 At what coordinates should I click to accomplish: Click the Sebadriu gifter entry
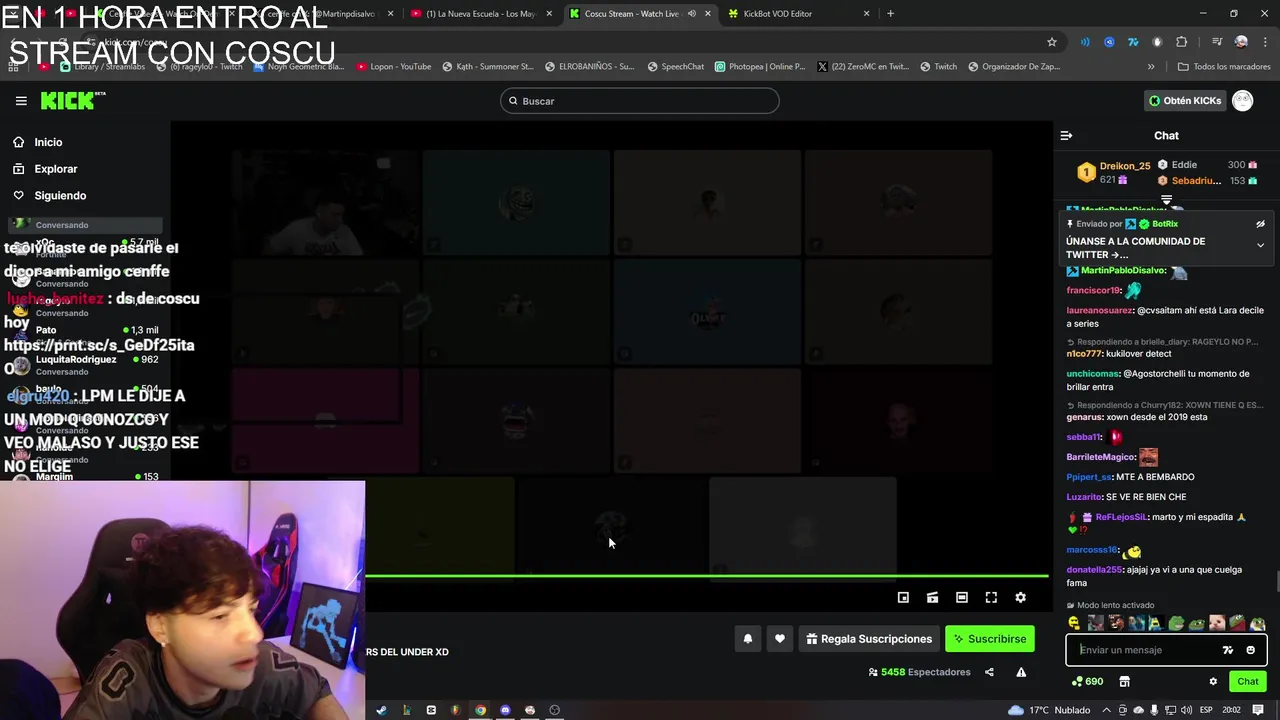(x=1195, y=181)
